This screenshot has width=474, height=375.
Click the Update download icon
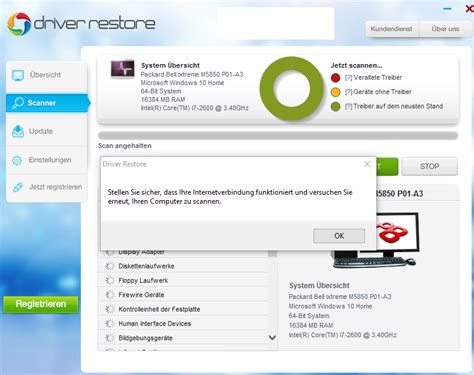(18, 131)
